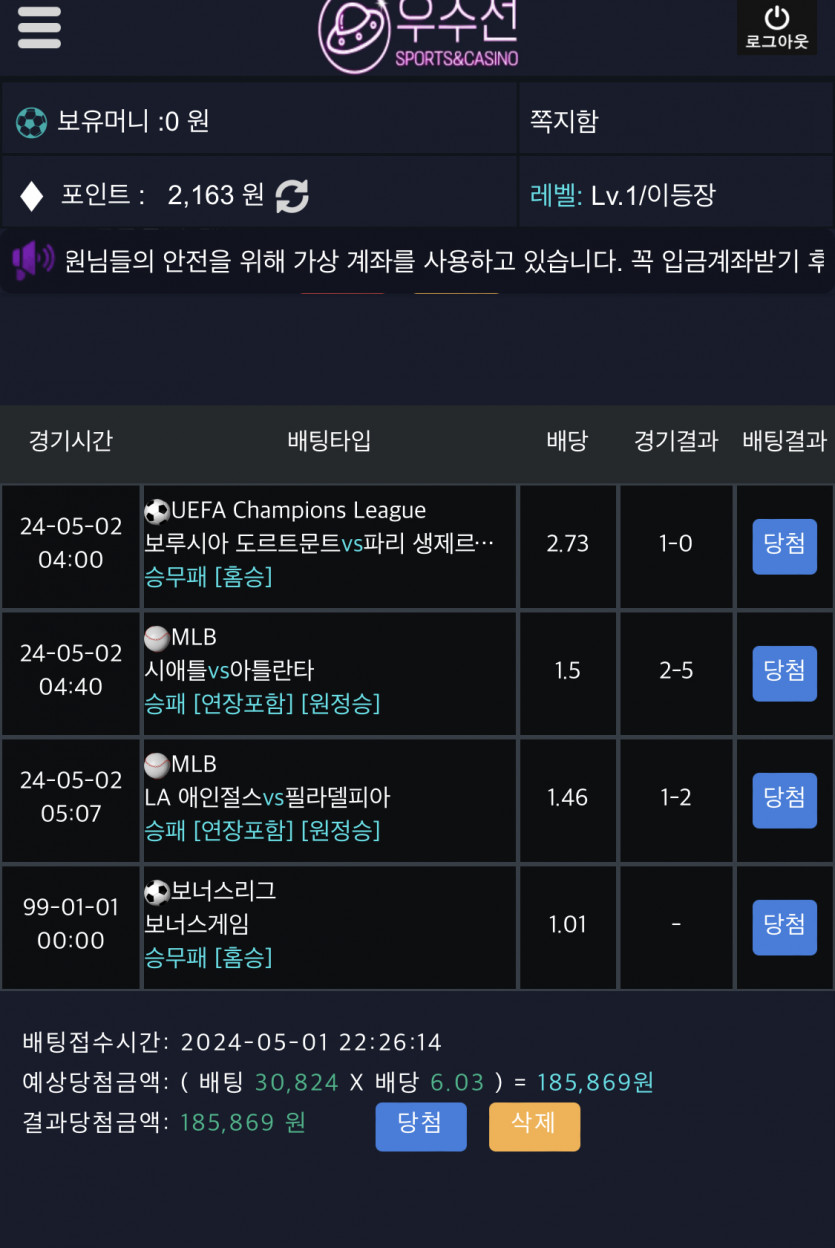835x1248 pixels.
Task: Tap the purple megaphone announcement icon
Action: tap(33, 260)
